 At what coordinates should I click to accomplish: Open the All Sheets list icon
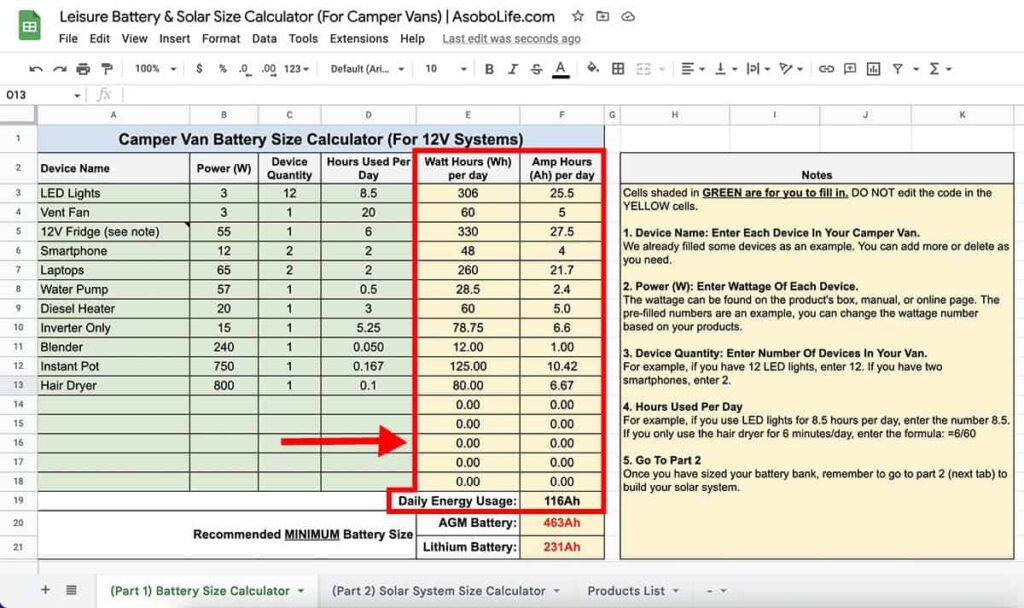(x=71, y=590)
